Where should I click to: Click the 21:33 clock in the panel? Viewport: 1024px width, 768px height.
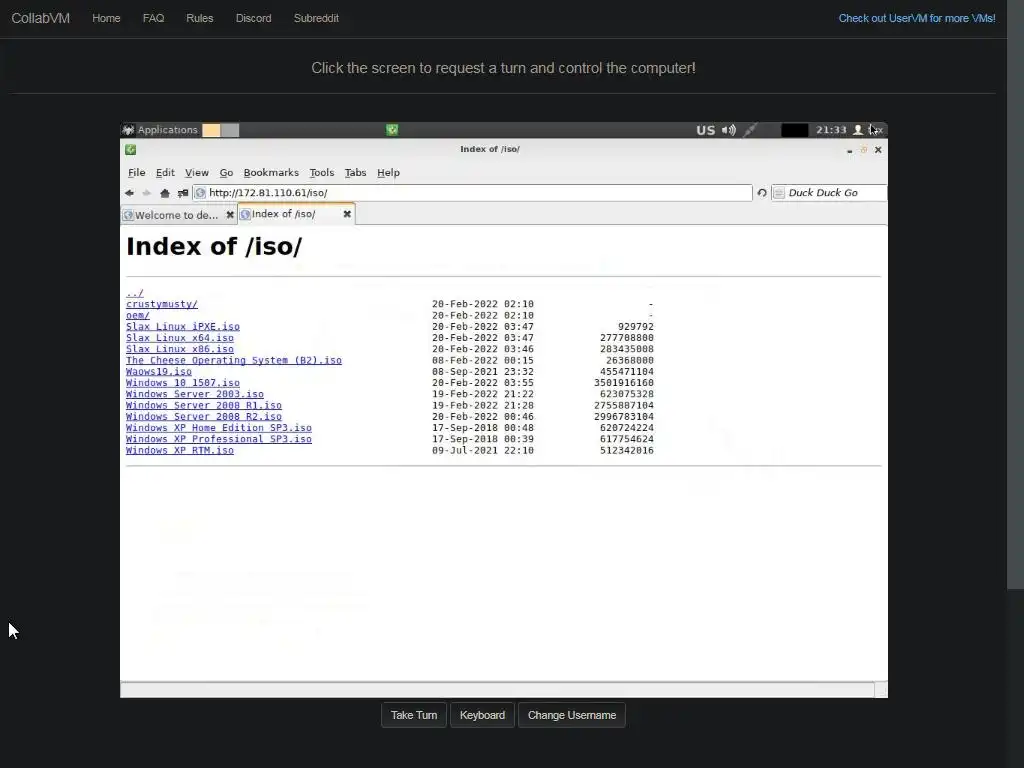[x=831, y=130]
